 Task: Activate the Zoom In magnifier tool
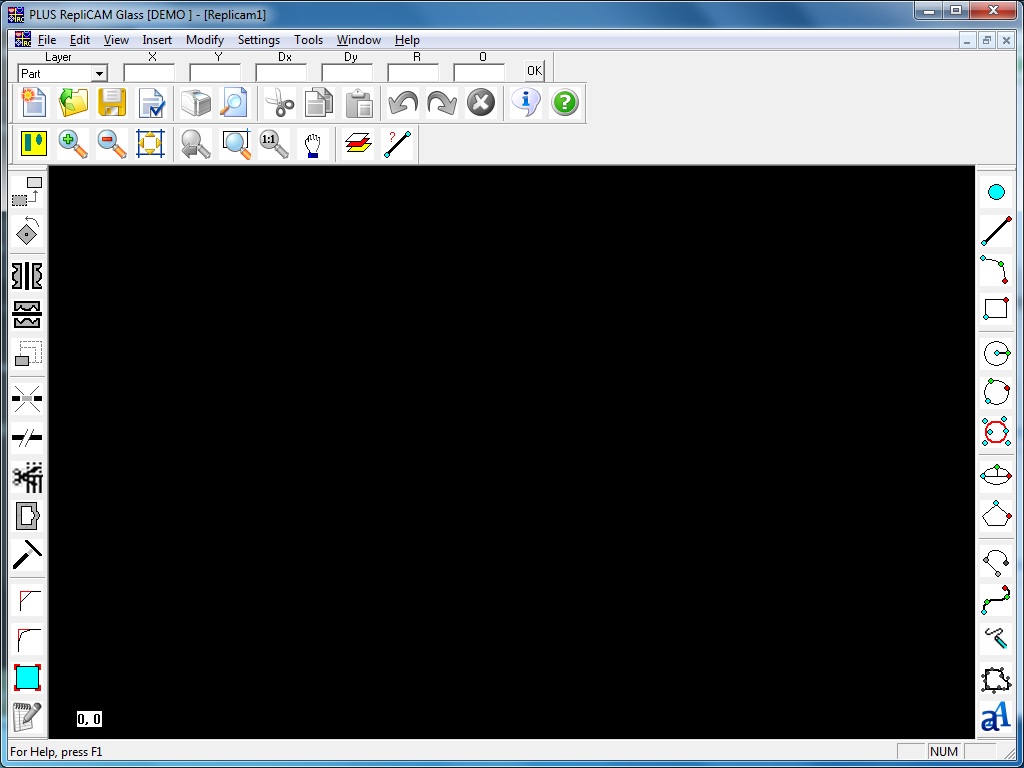(71, 144)
